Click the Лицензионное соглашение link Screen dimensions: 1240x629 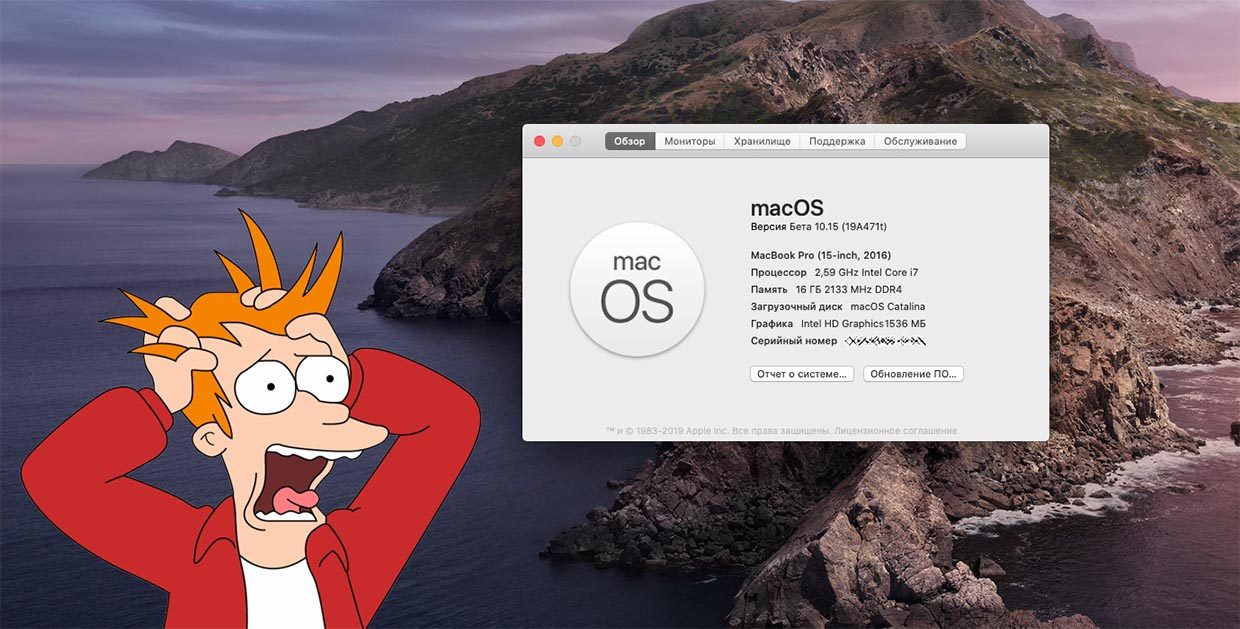(x=895, y=431)
